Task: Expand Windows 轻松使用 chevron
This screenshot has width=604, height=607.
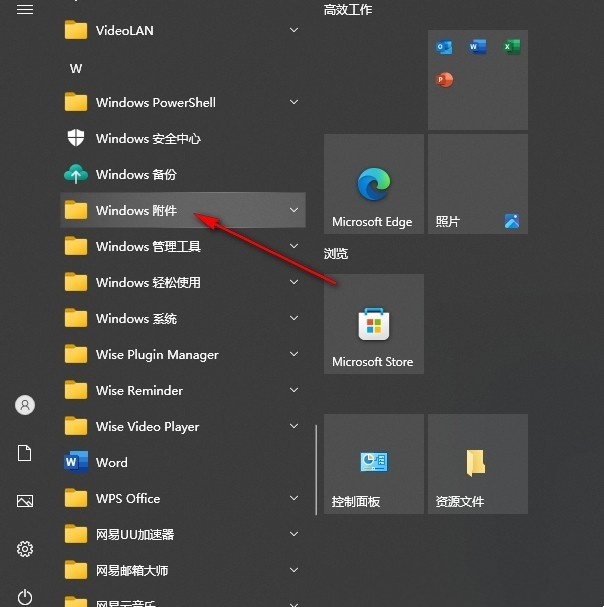Action: click(294, 282)
